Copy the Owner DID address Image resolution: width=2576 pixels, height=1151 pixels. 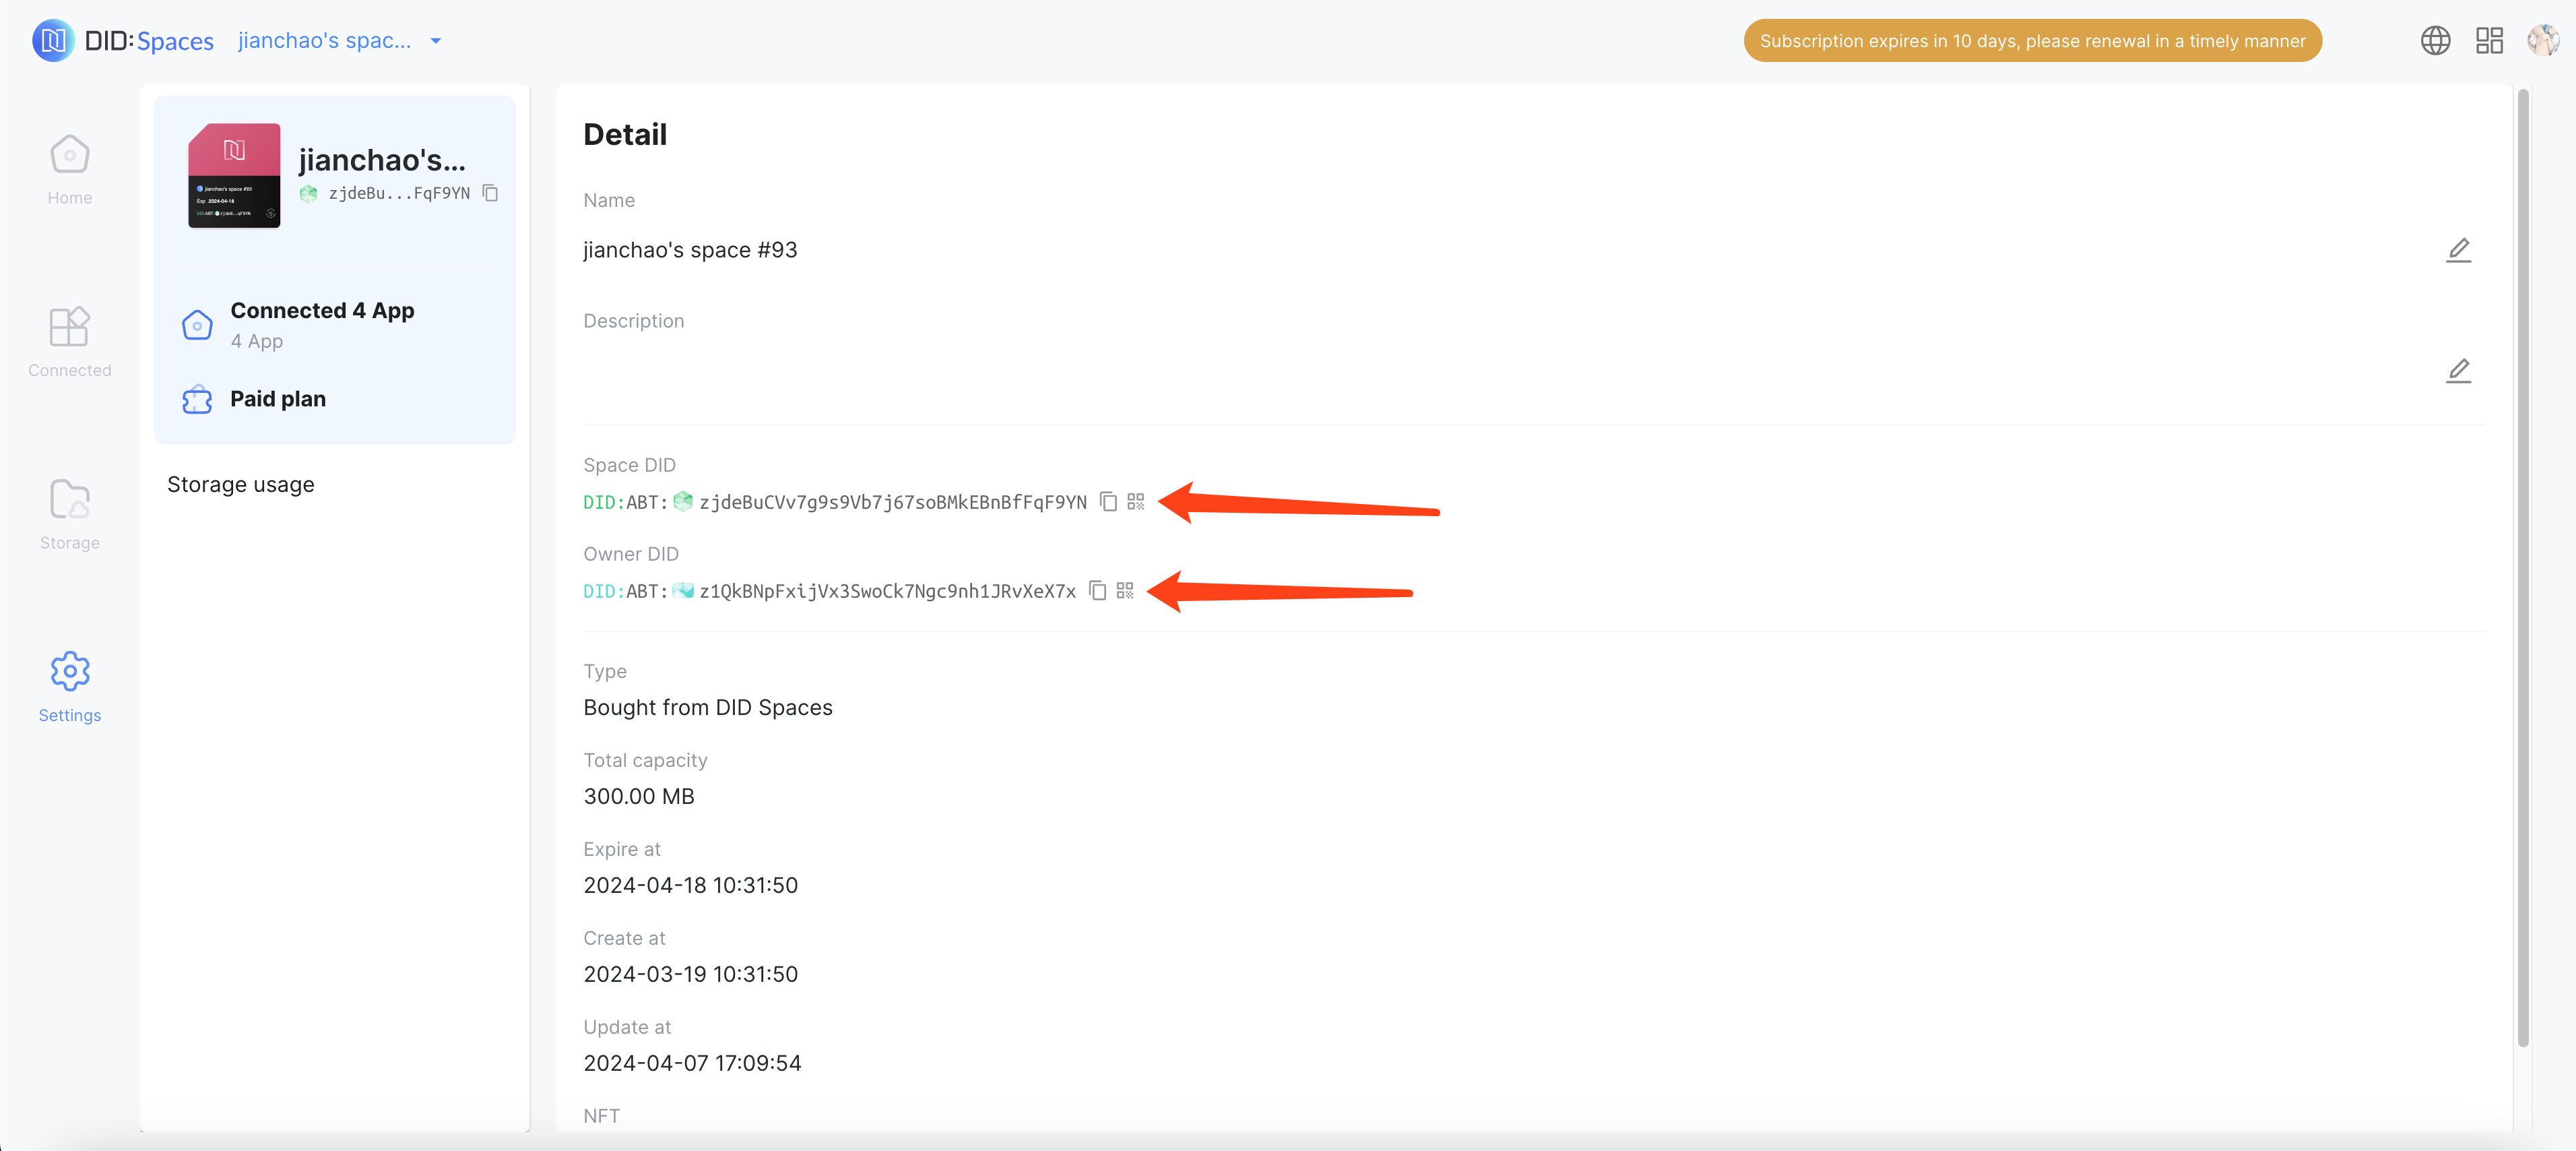coord(1097,590)
